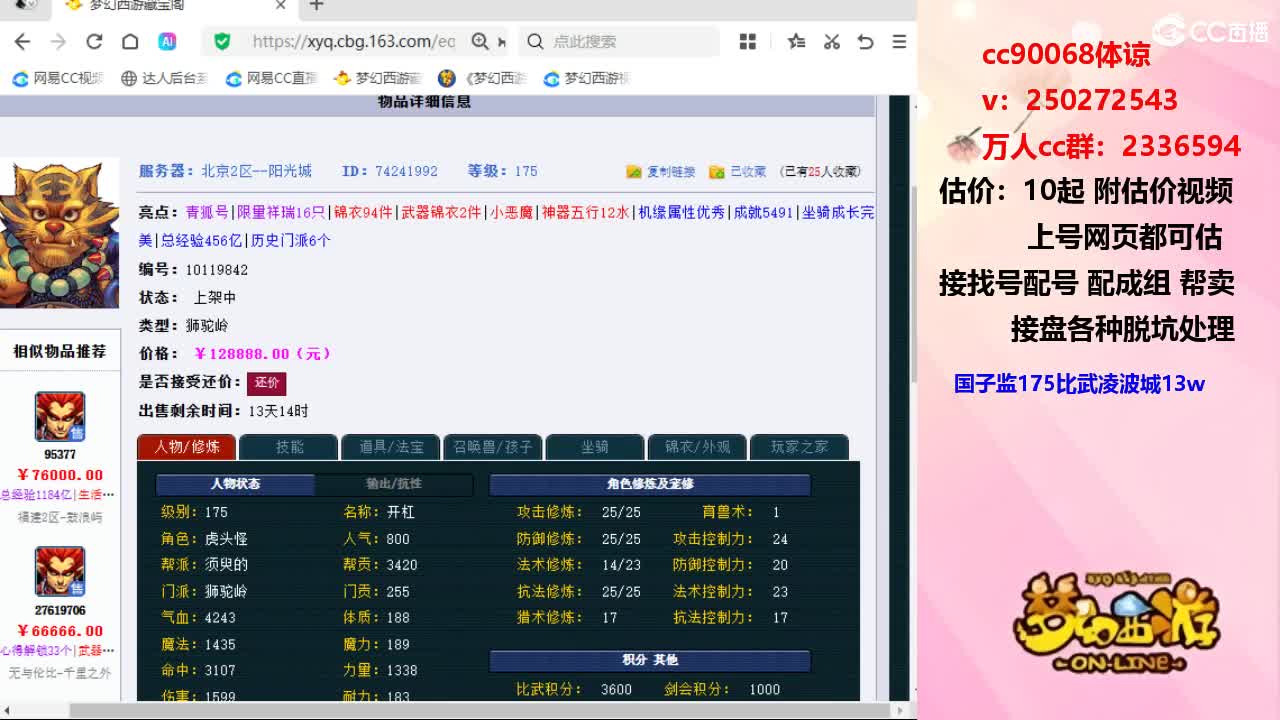Image resolution: width=1280 pixels, height=720 pixels.
Task: Open the 网易CC直播 bookmark
Action: pyautogui.click(x=271, y=78)
